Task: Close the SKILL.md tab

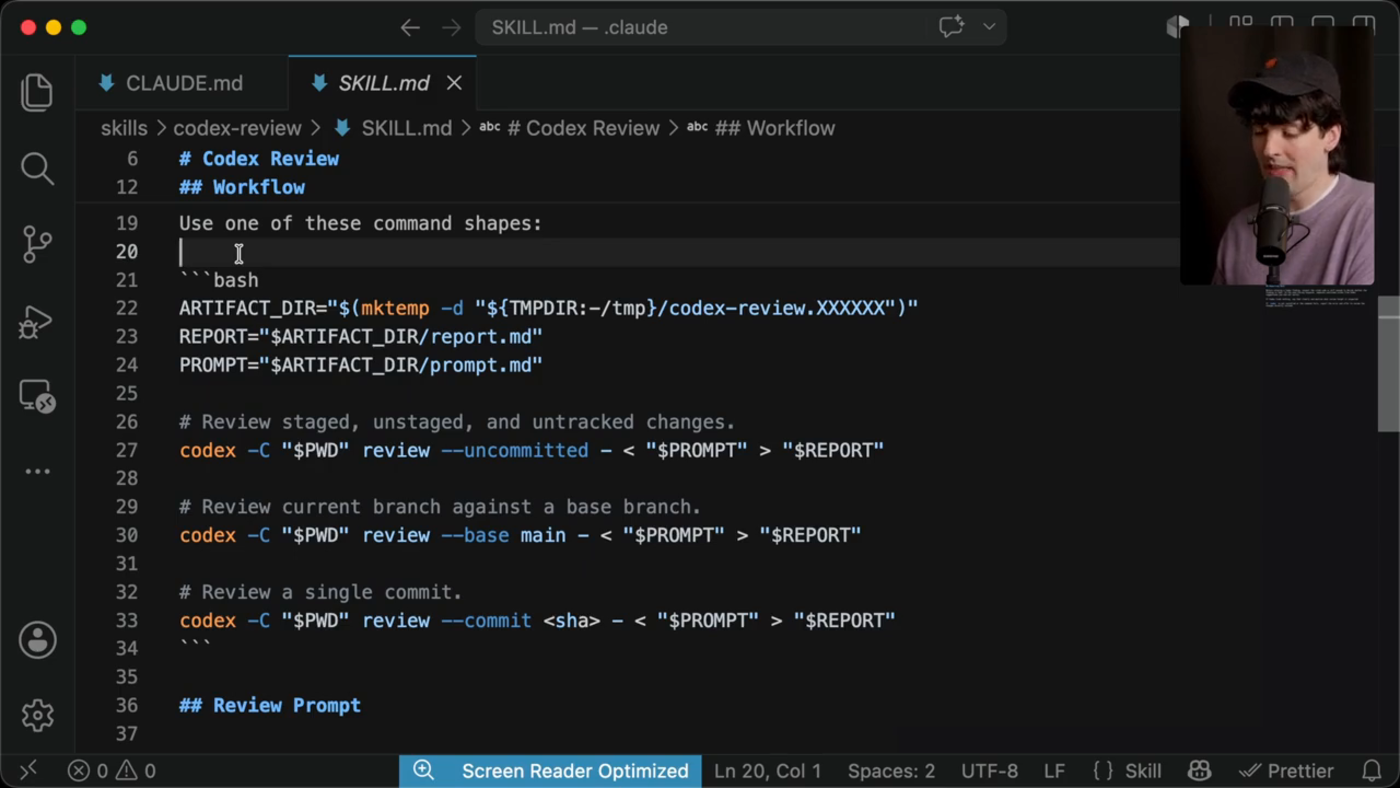Action: [454, 83]
